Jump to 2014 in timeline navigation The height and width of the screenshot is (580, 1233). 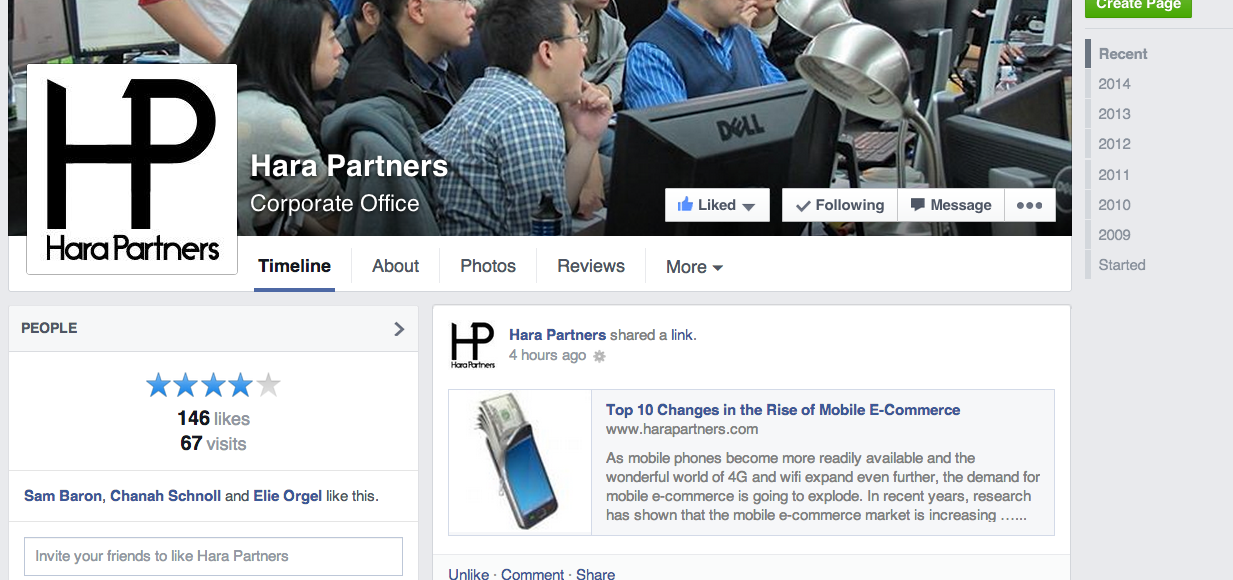point(1114,84)
